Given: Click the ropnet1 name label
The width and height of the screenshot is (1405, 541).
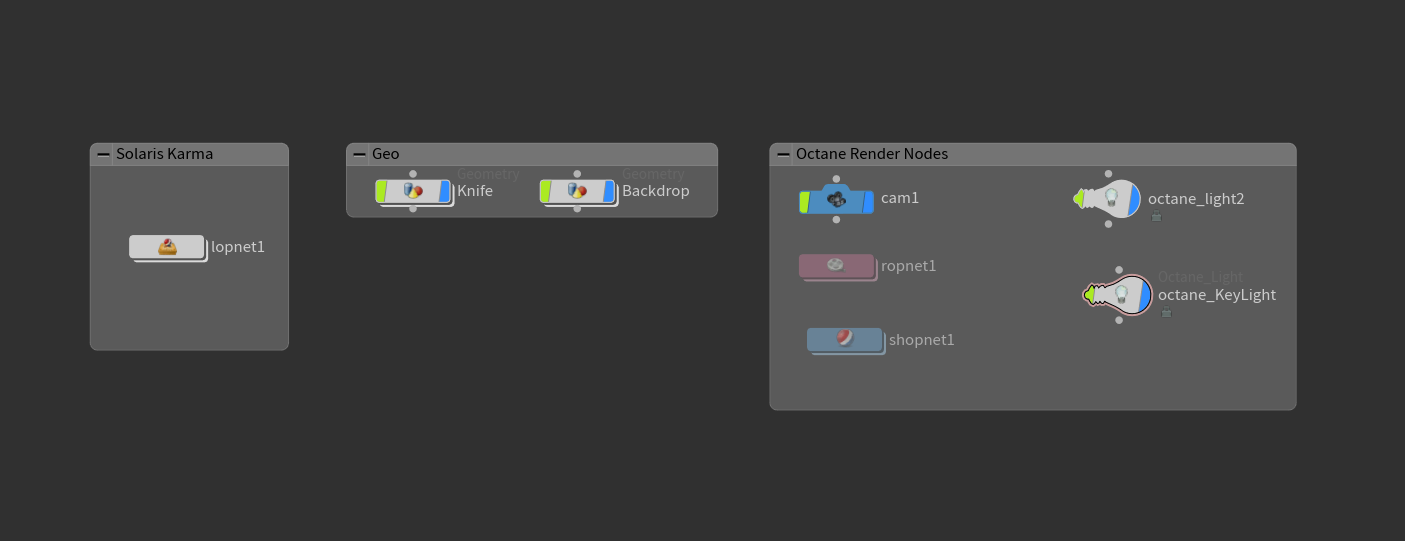Looking at the screenshot, I should point(908,266).
